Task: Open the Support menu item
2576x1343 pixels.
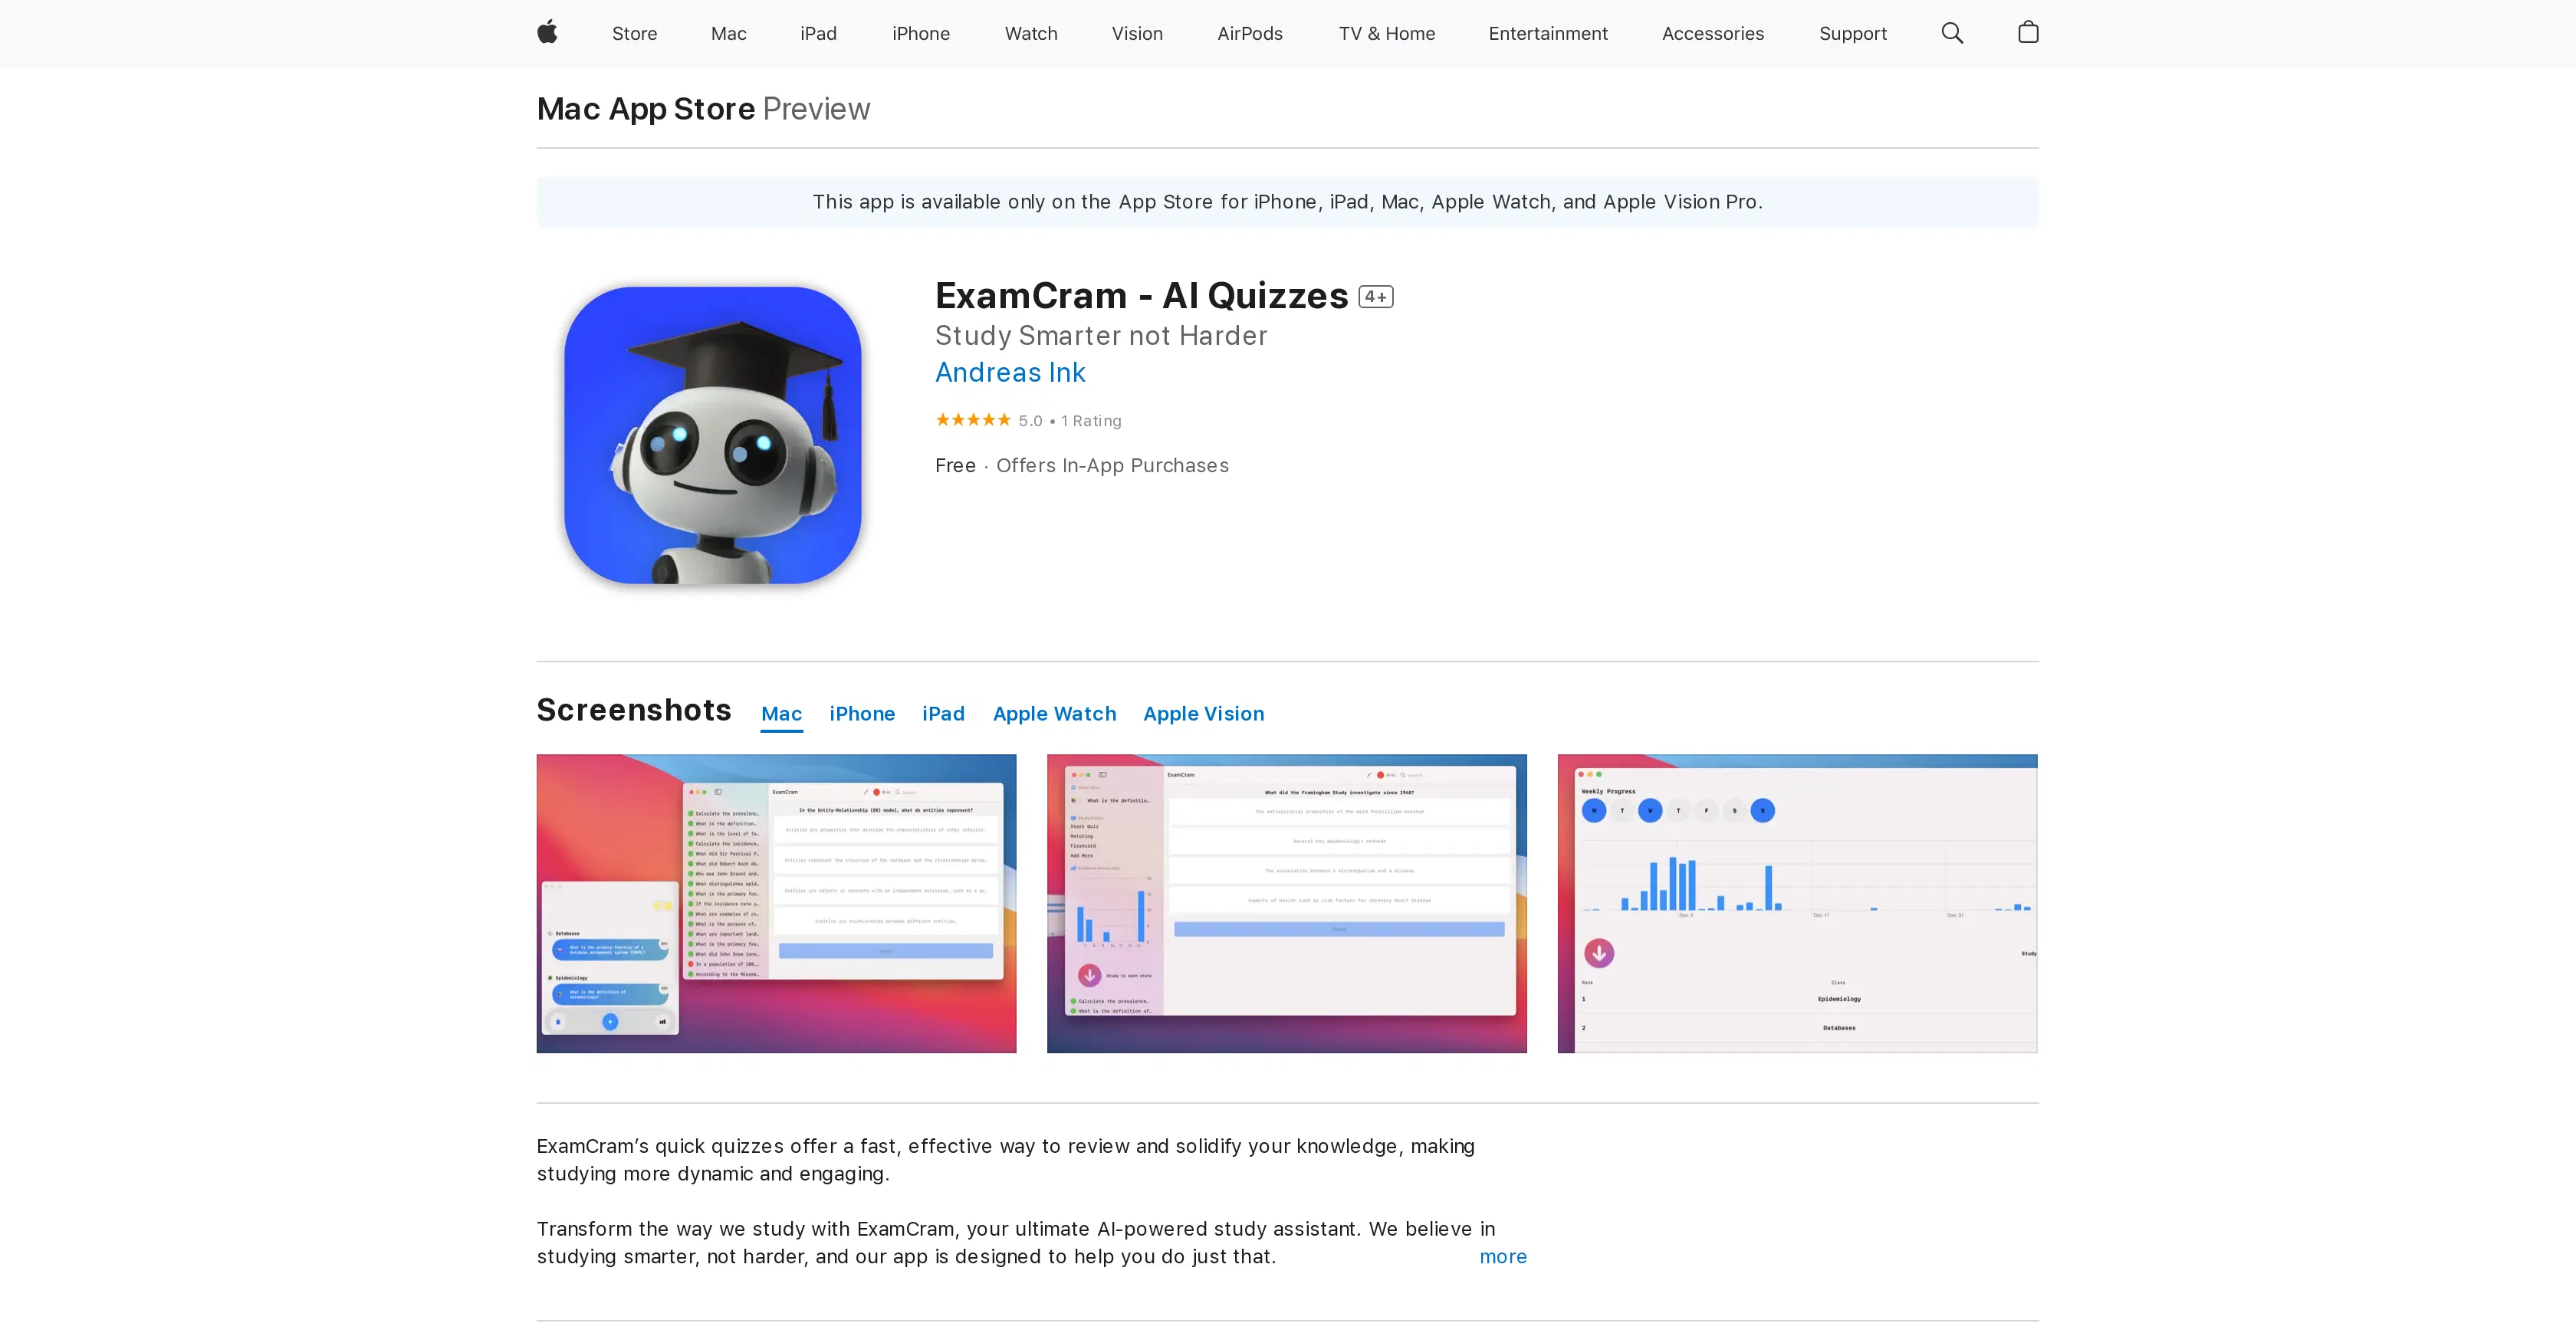Action: point(1852,33)
